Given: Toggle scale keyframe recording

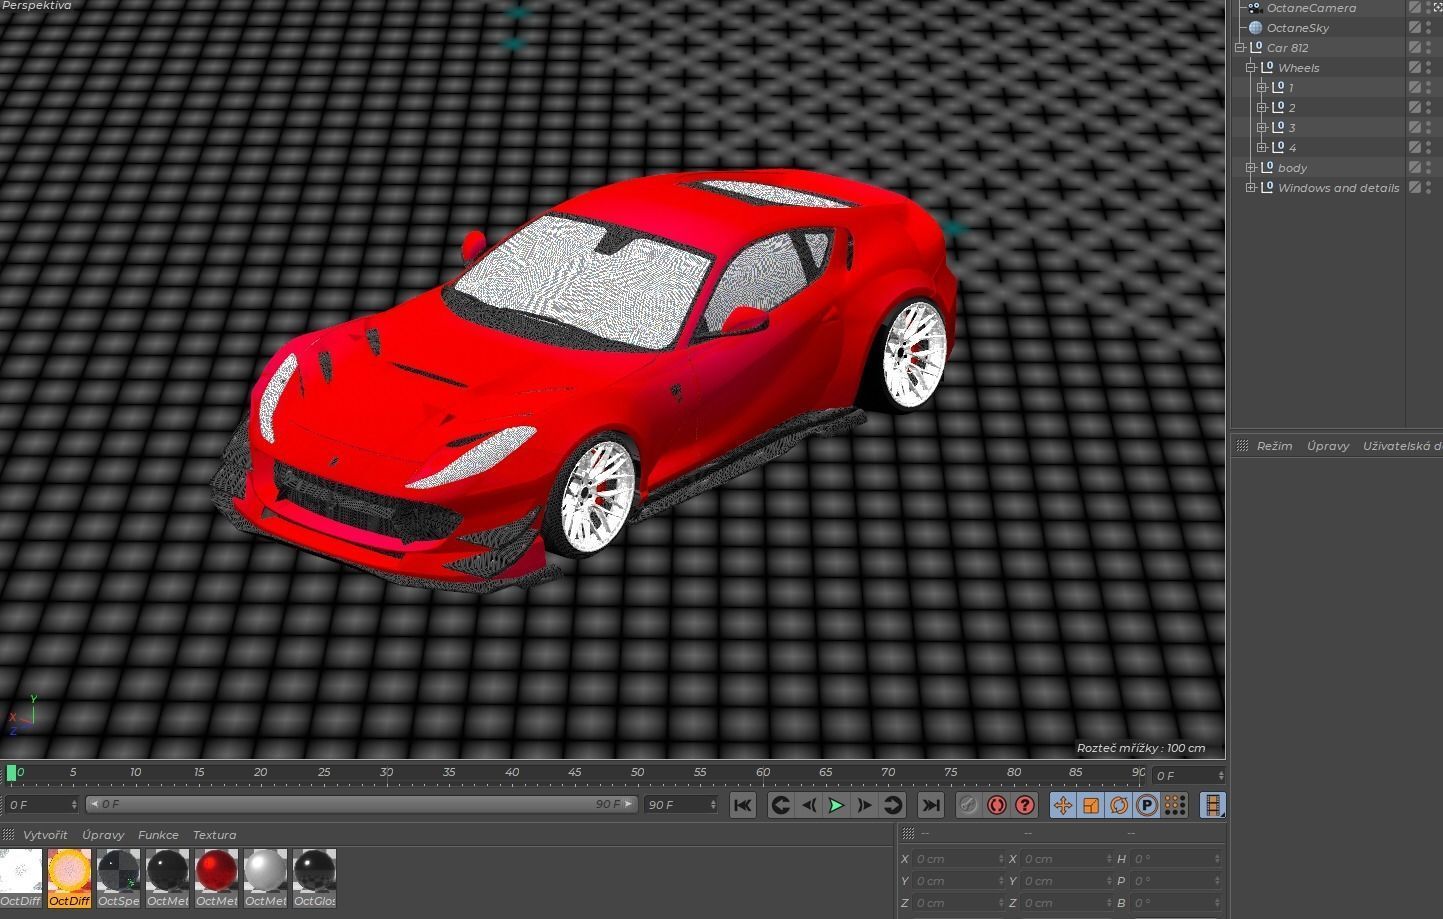Looking at the screenshot, I should coord(1091,805).
